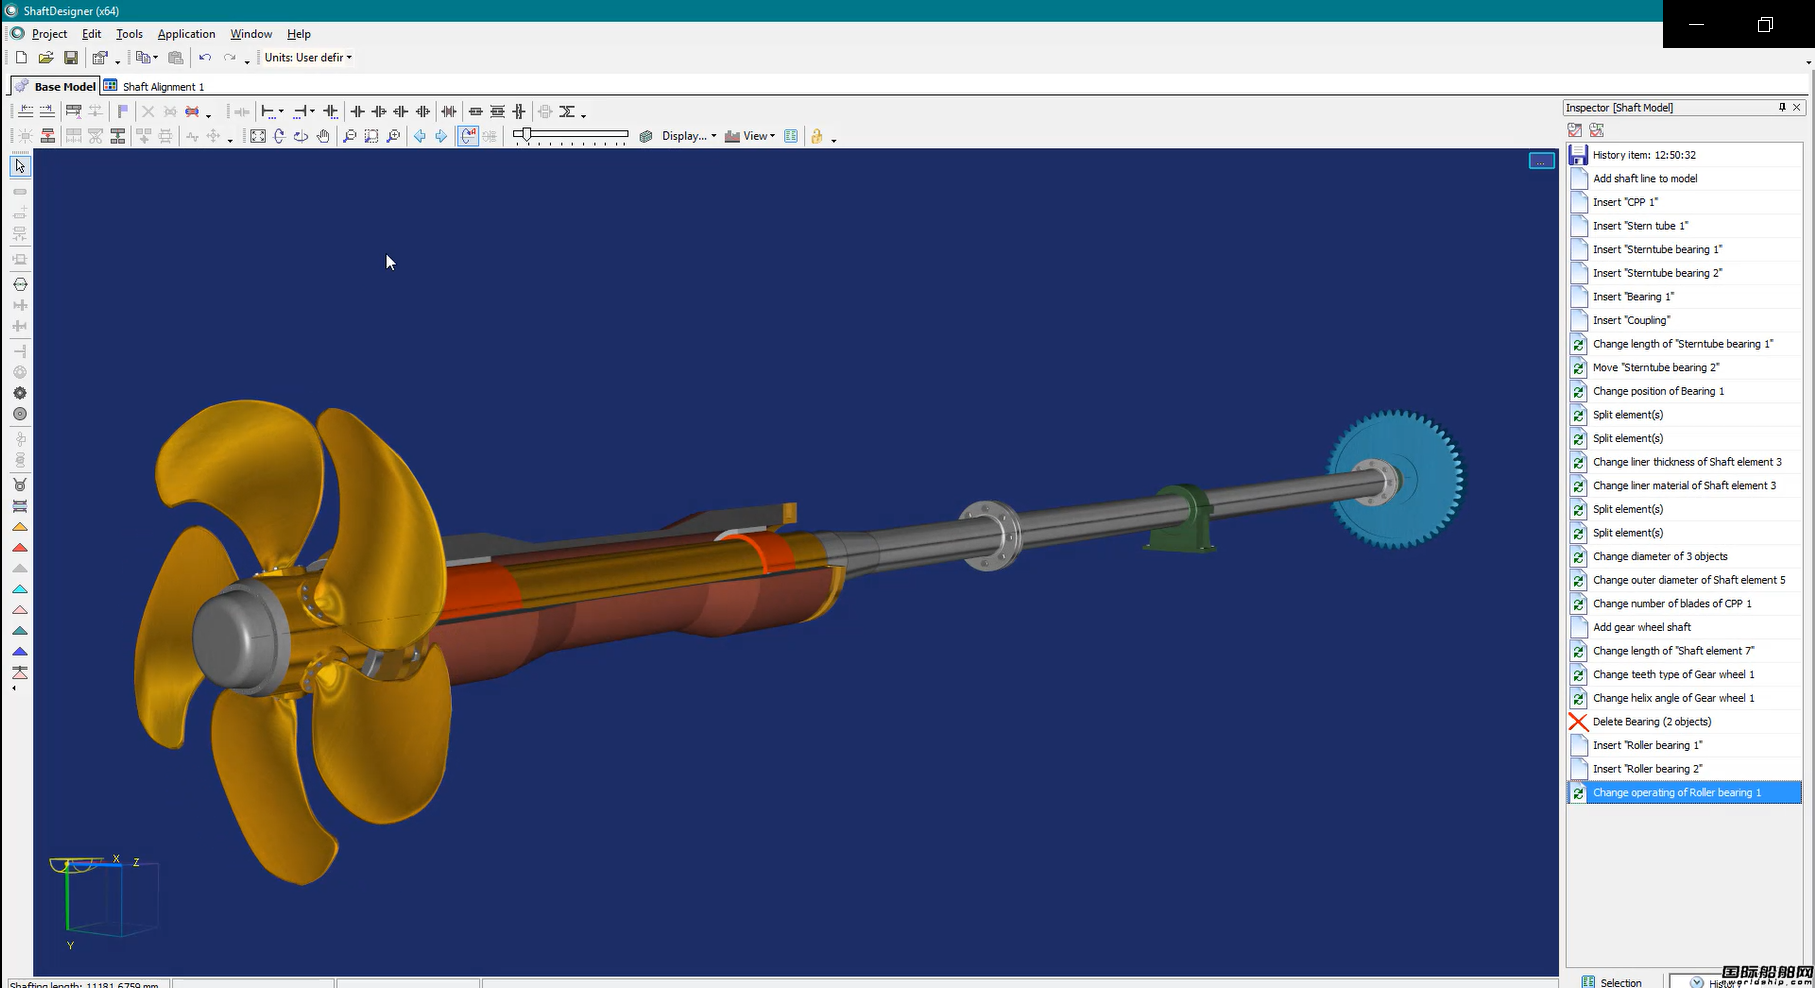
Task: Open the Tools menu
Action: pyautogui.click(x=129, y=34)
